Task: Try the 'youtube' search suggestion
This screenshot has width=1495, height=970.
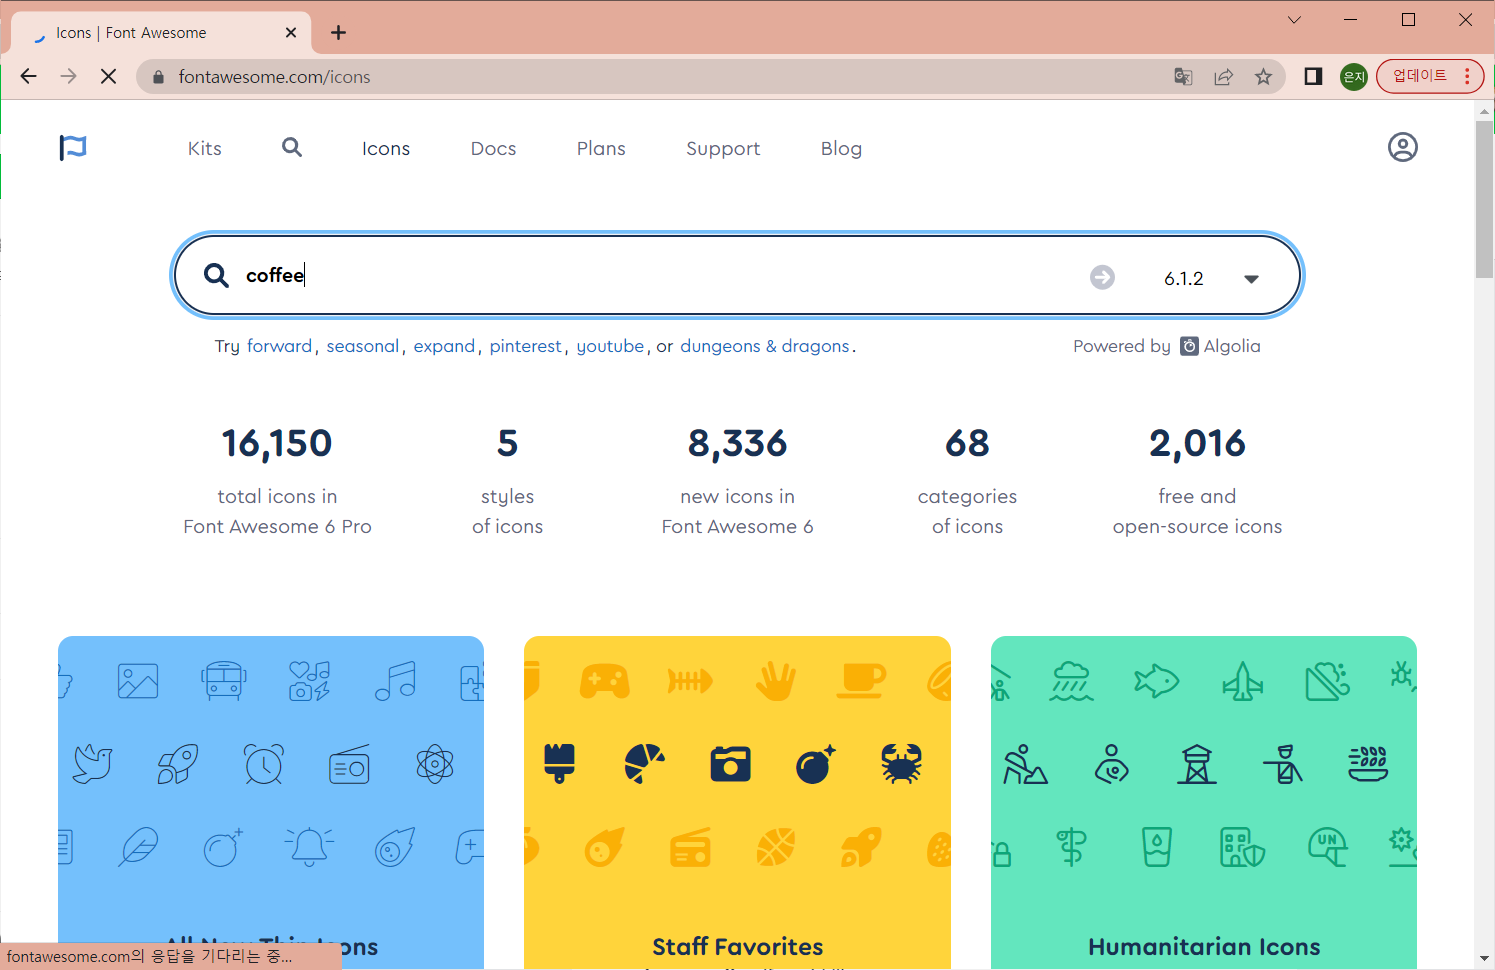Action: click(x=610, y=347)
